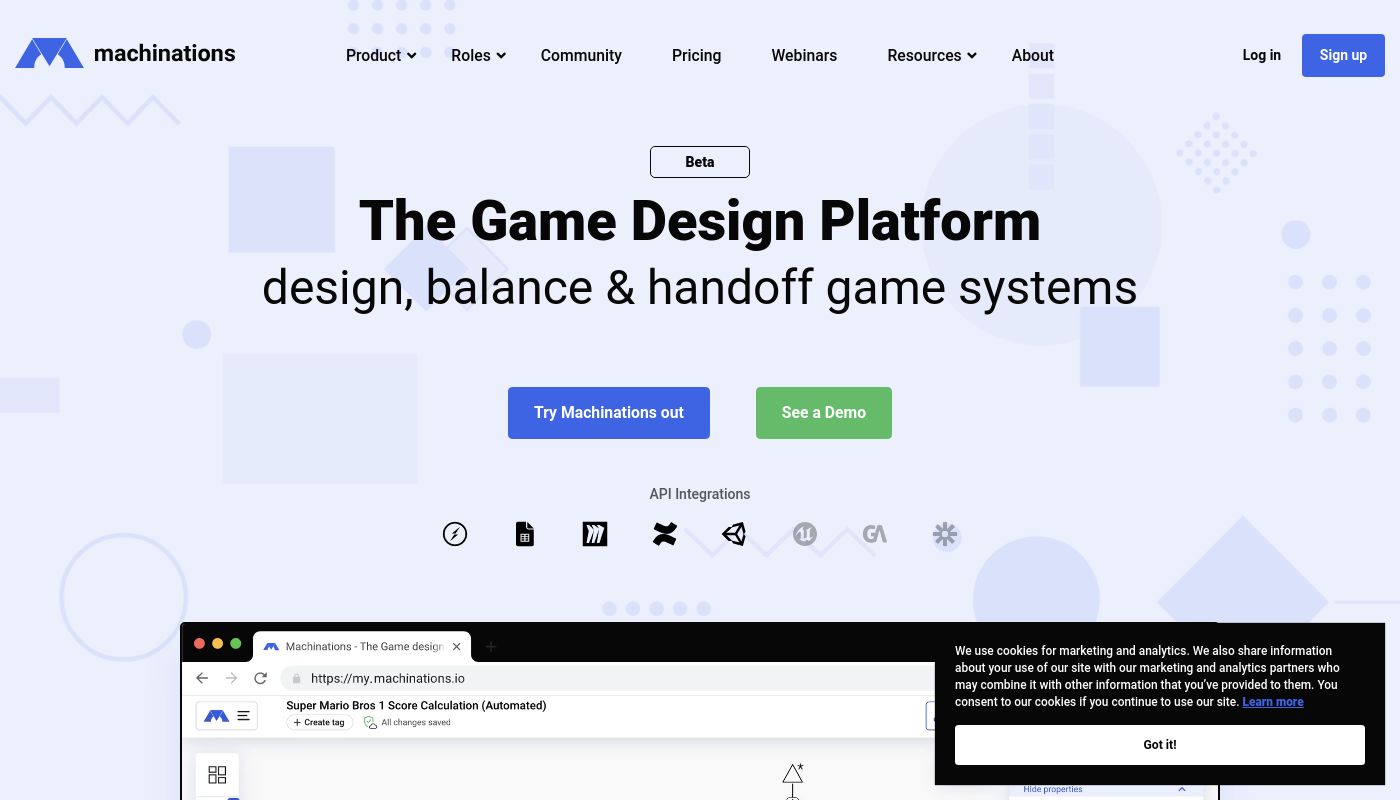
Task: Click "The Game Design Platform" heading
Action: pyautogui.click(x=700, y=221)
